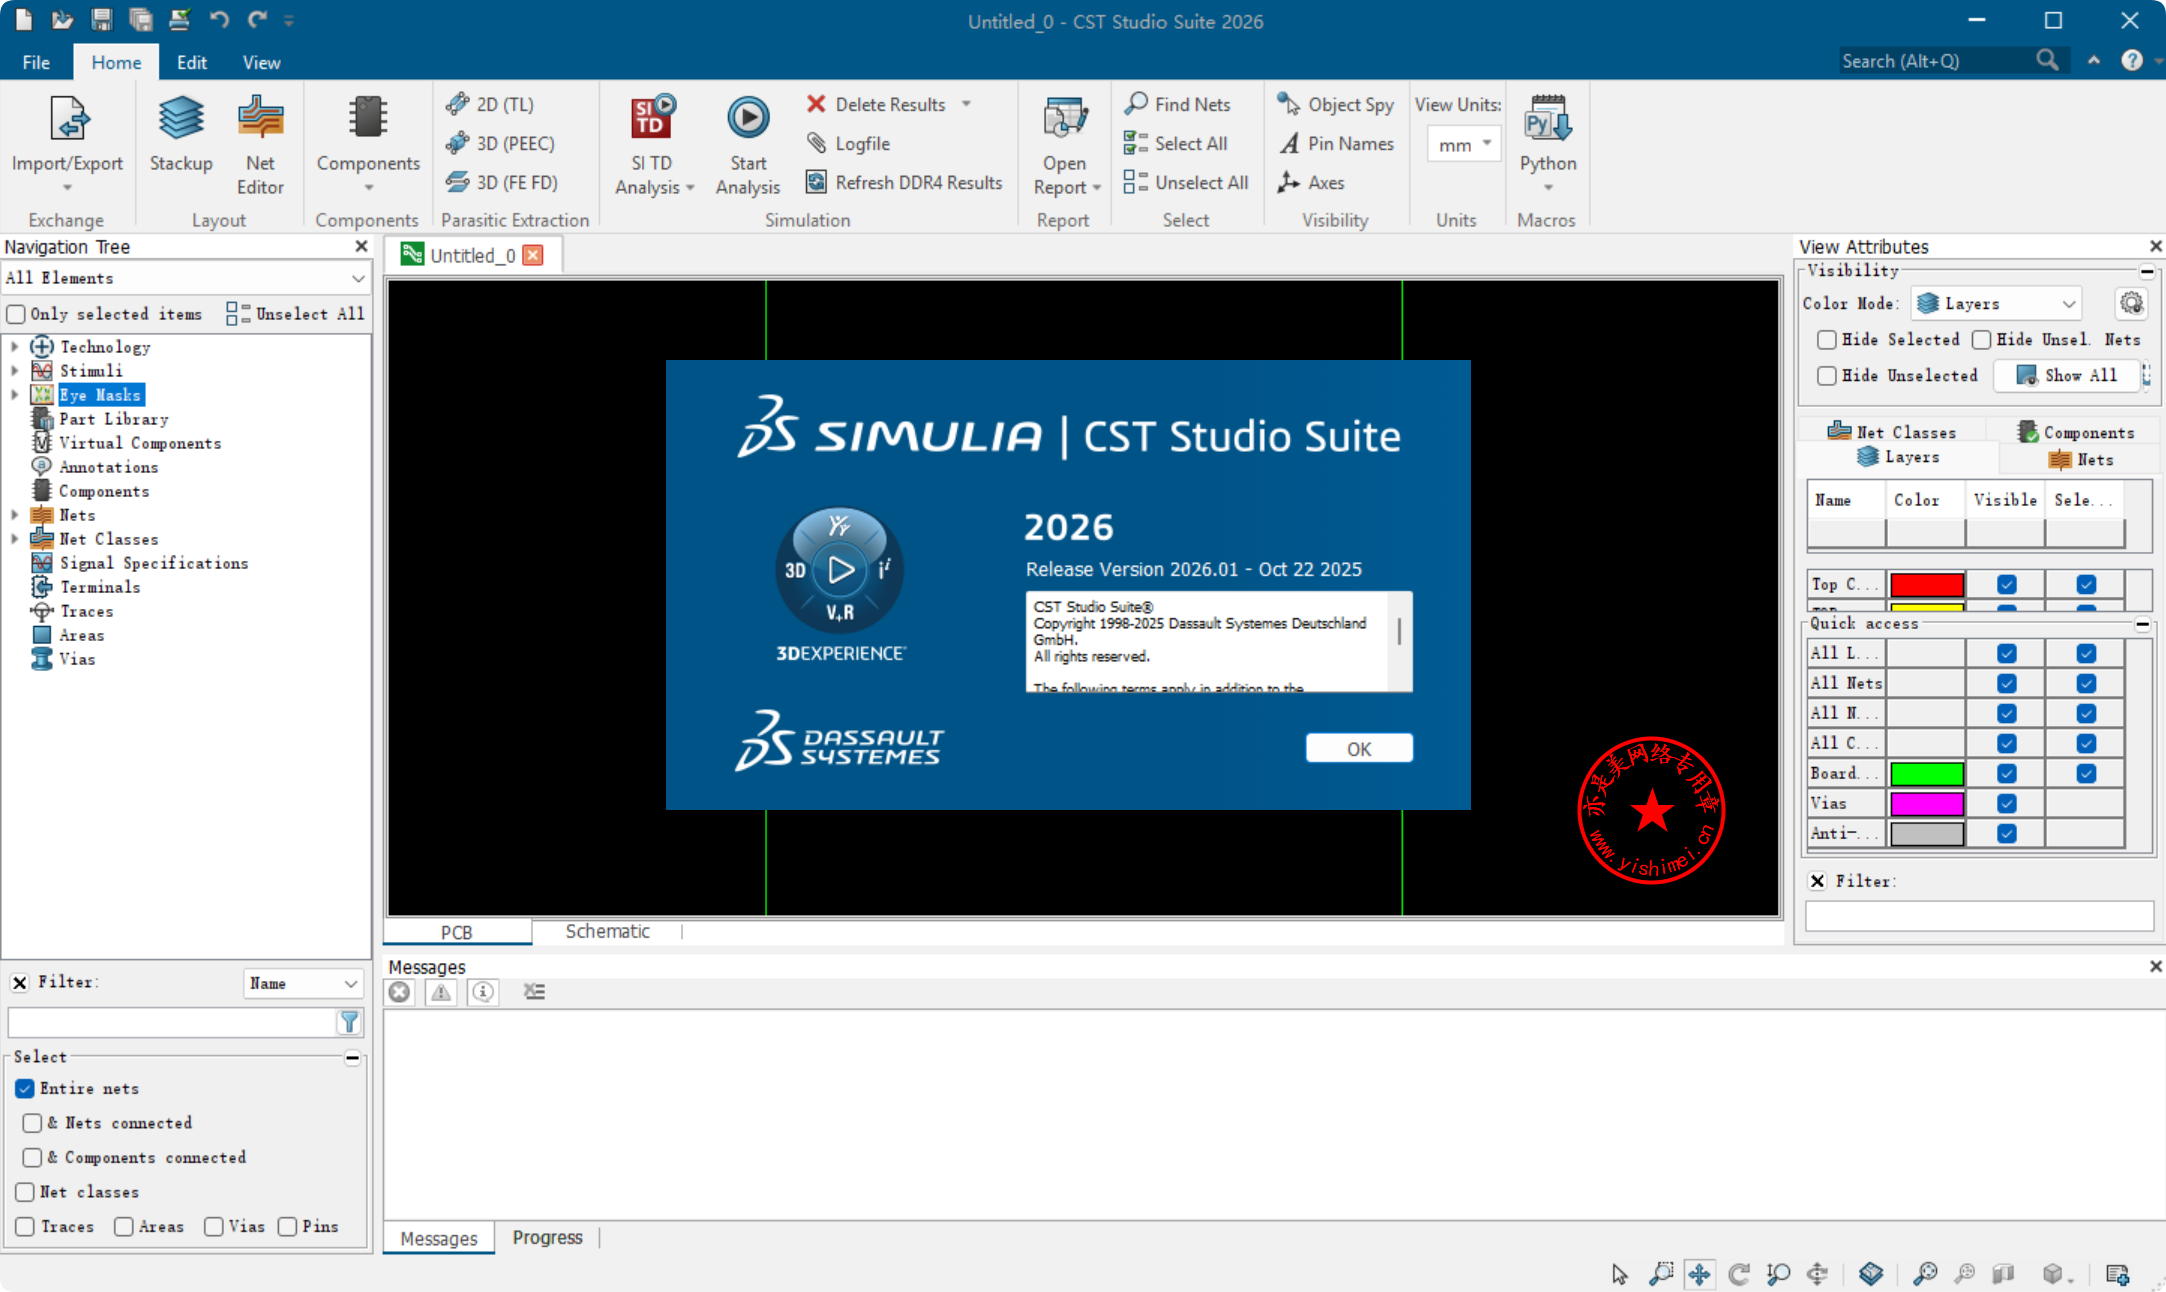Uncheck the Entire nets checkbox
The height and width of the screenshot is (1292, 2166).
pyautogui.click(x=25, y=1088)
